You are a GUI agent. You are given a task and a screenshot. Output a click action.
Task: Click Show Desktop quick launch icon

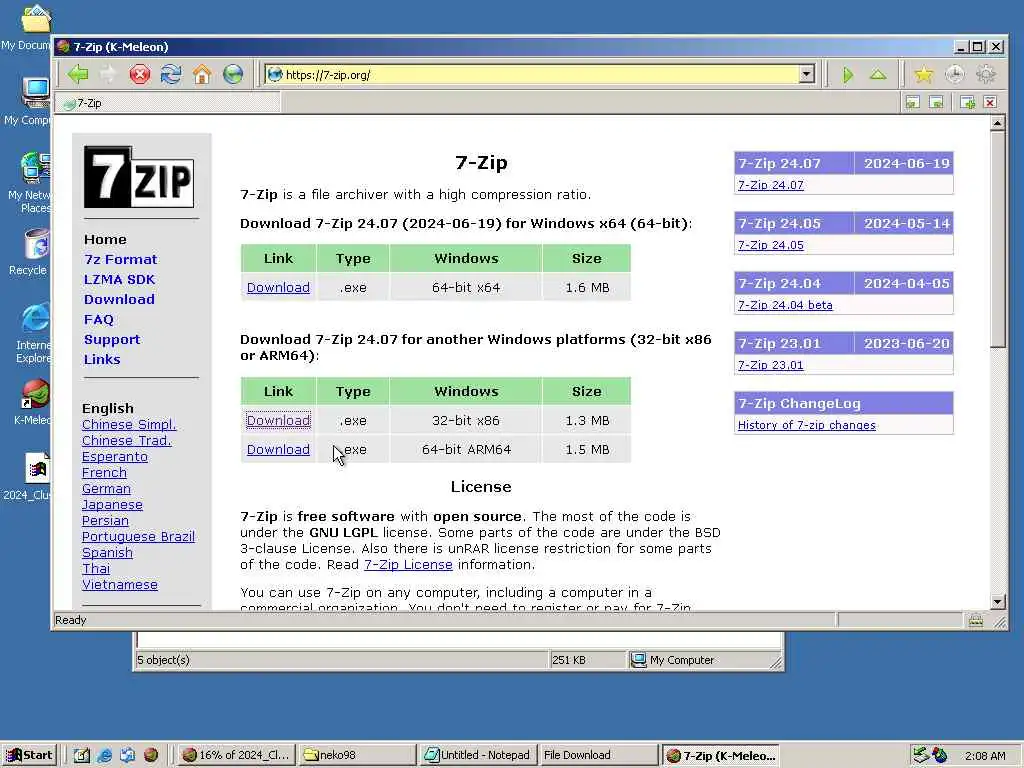click(x=82, y=755)
